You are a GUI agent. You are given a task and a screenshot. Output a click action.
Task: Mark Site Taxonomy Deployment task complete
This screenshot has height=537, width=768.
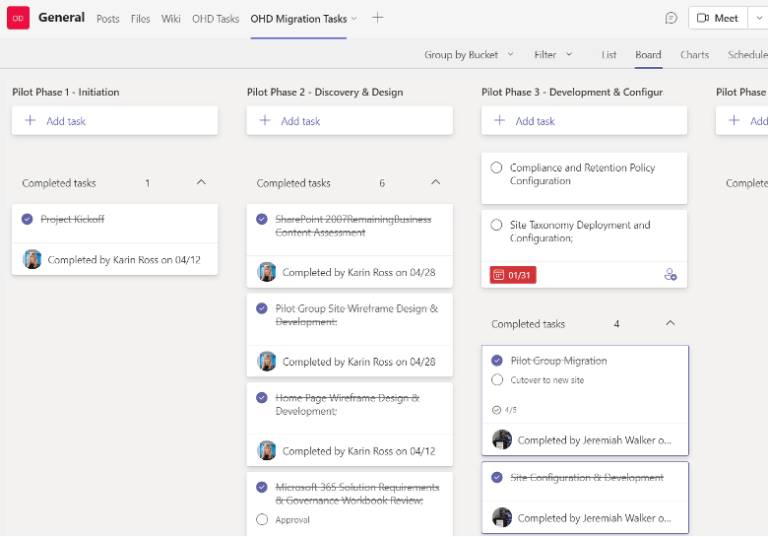[496, 225]
